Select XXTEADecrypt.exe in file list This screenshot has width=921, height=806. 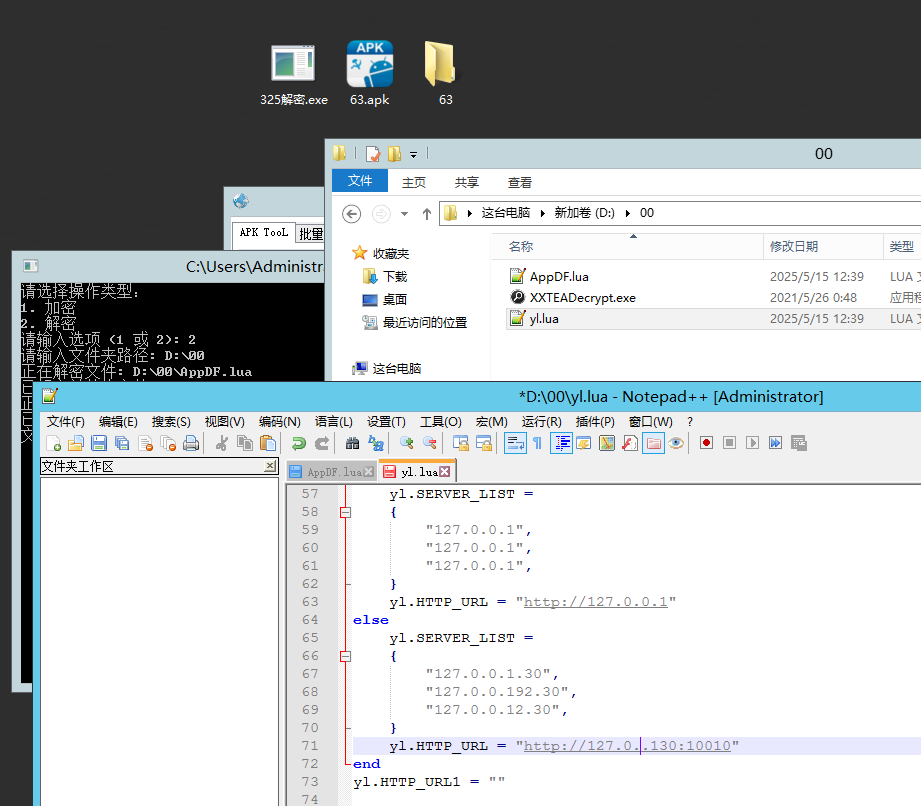[582, 297]
